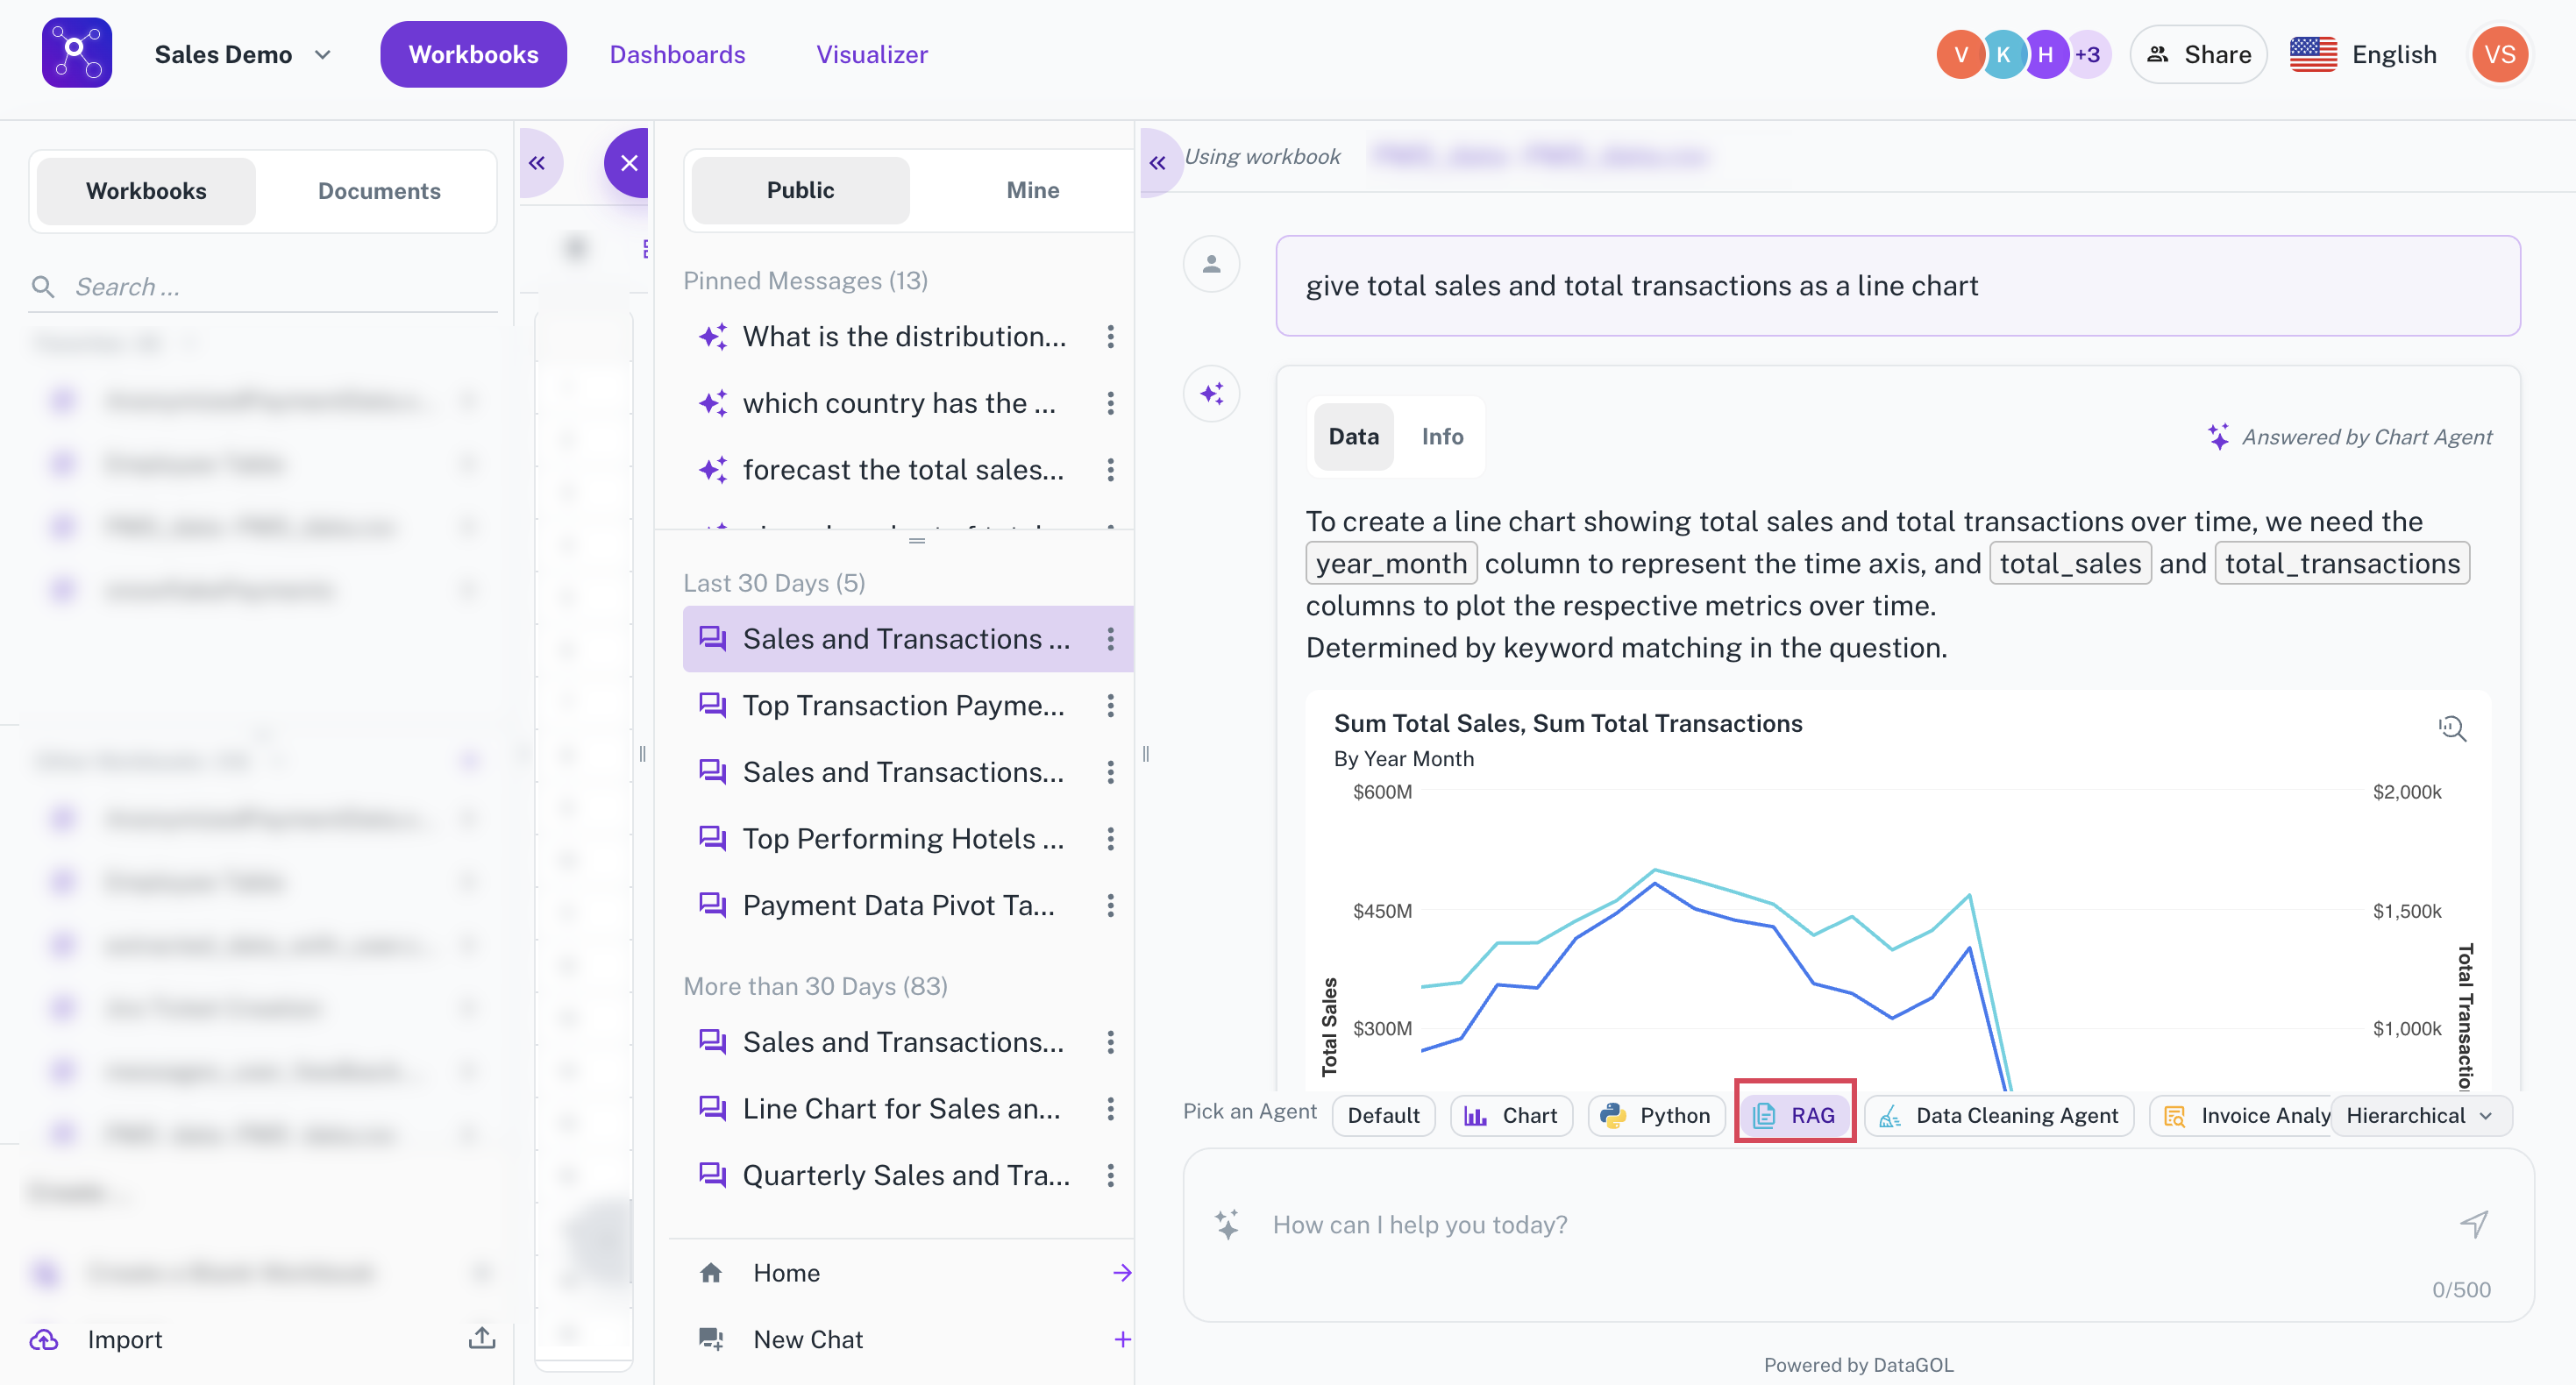Open options for 'Top Performing Hotels ...'
This screenshot has width=2576, height=1385.
pos(1110,839)
